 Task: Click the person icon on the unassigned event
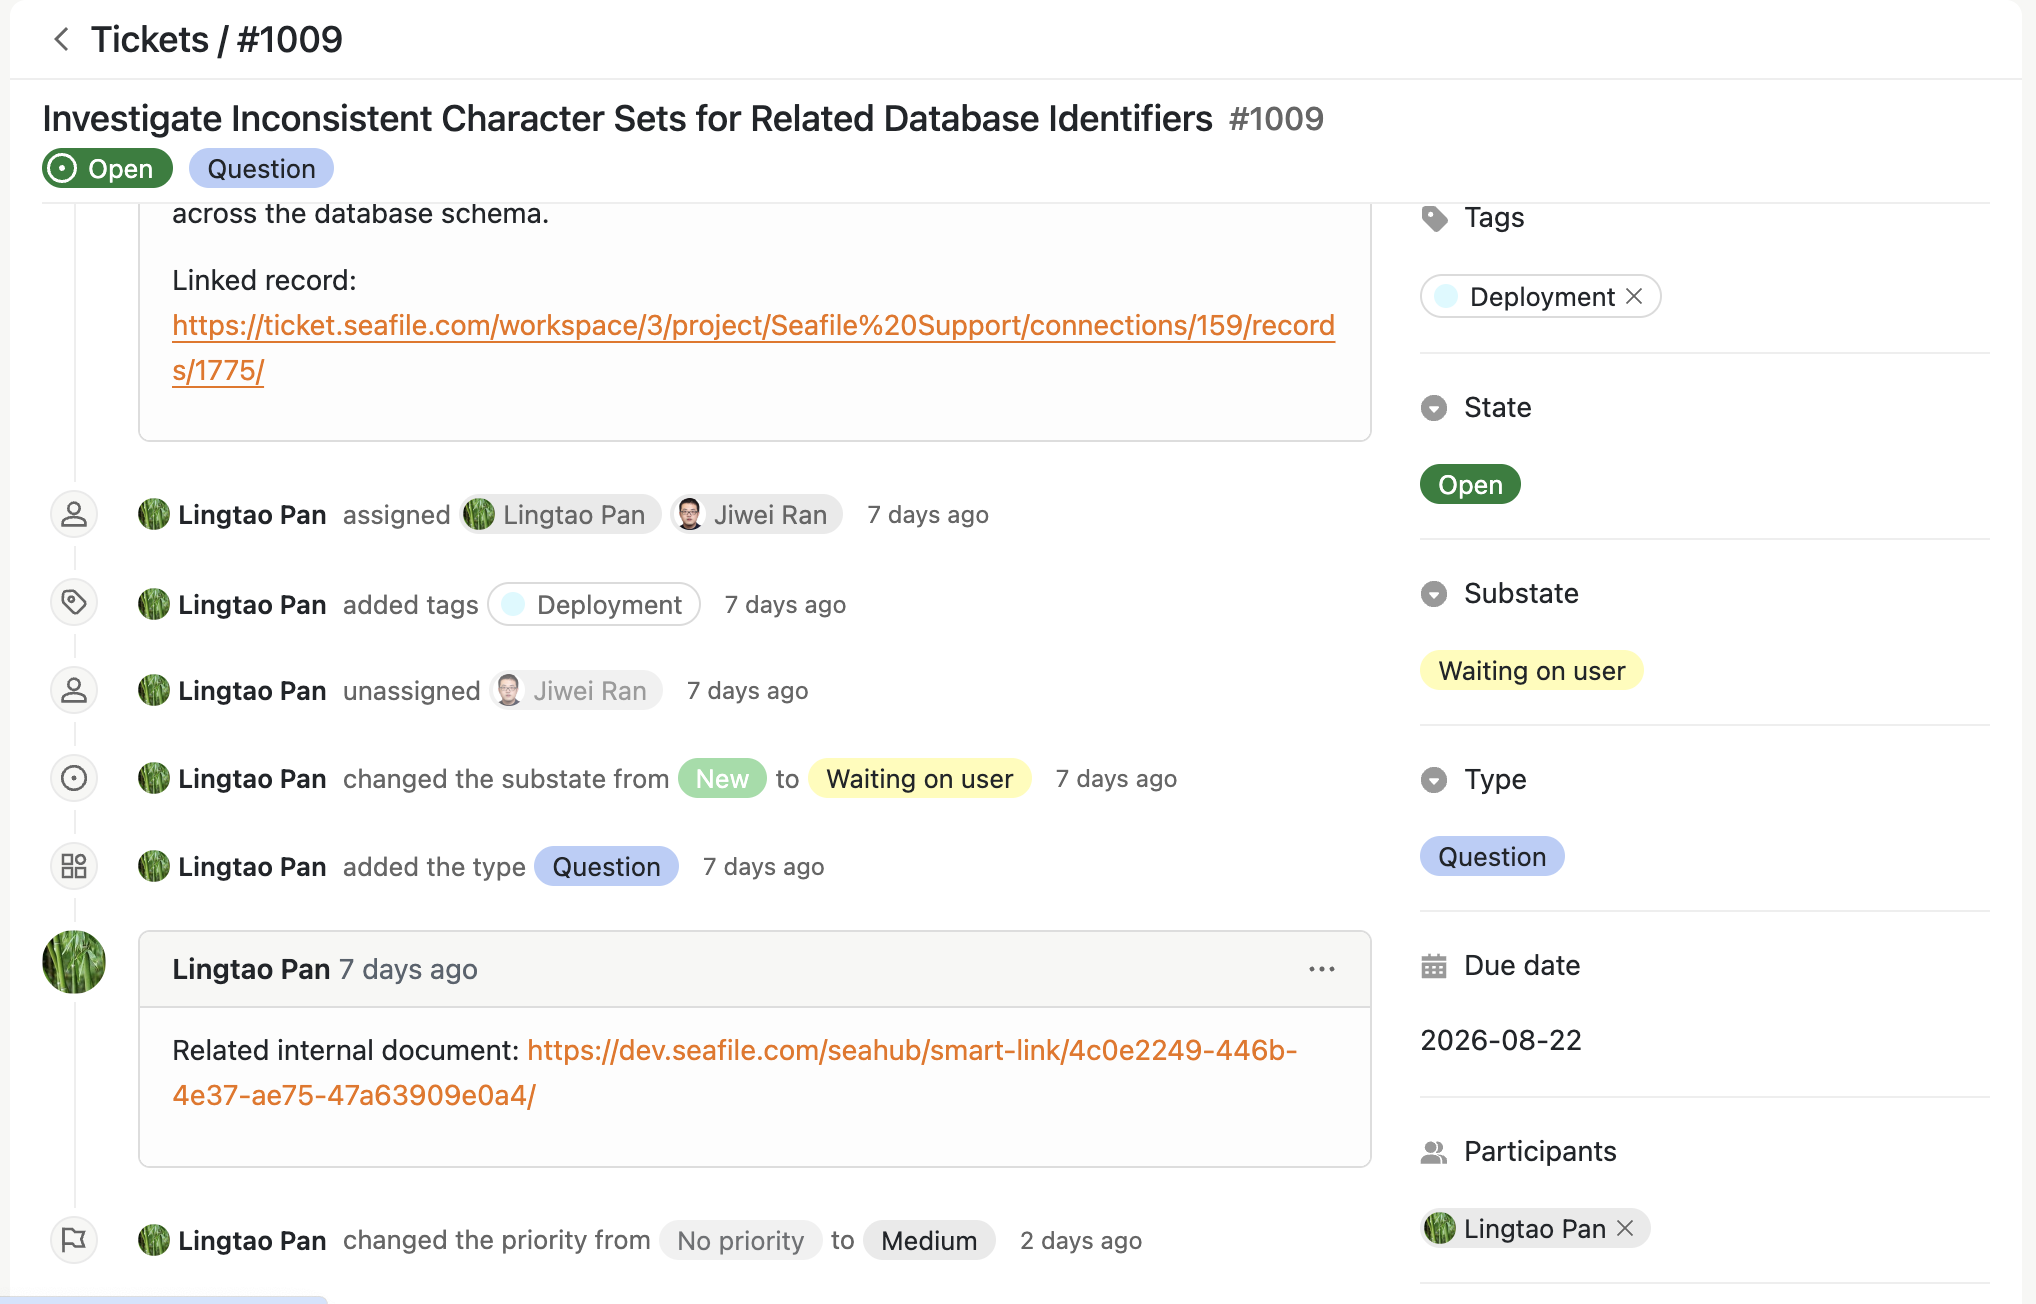(74, 691)
